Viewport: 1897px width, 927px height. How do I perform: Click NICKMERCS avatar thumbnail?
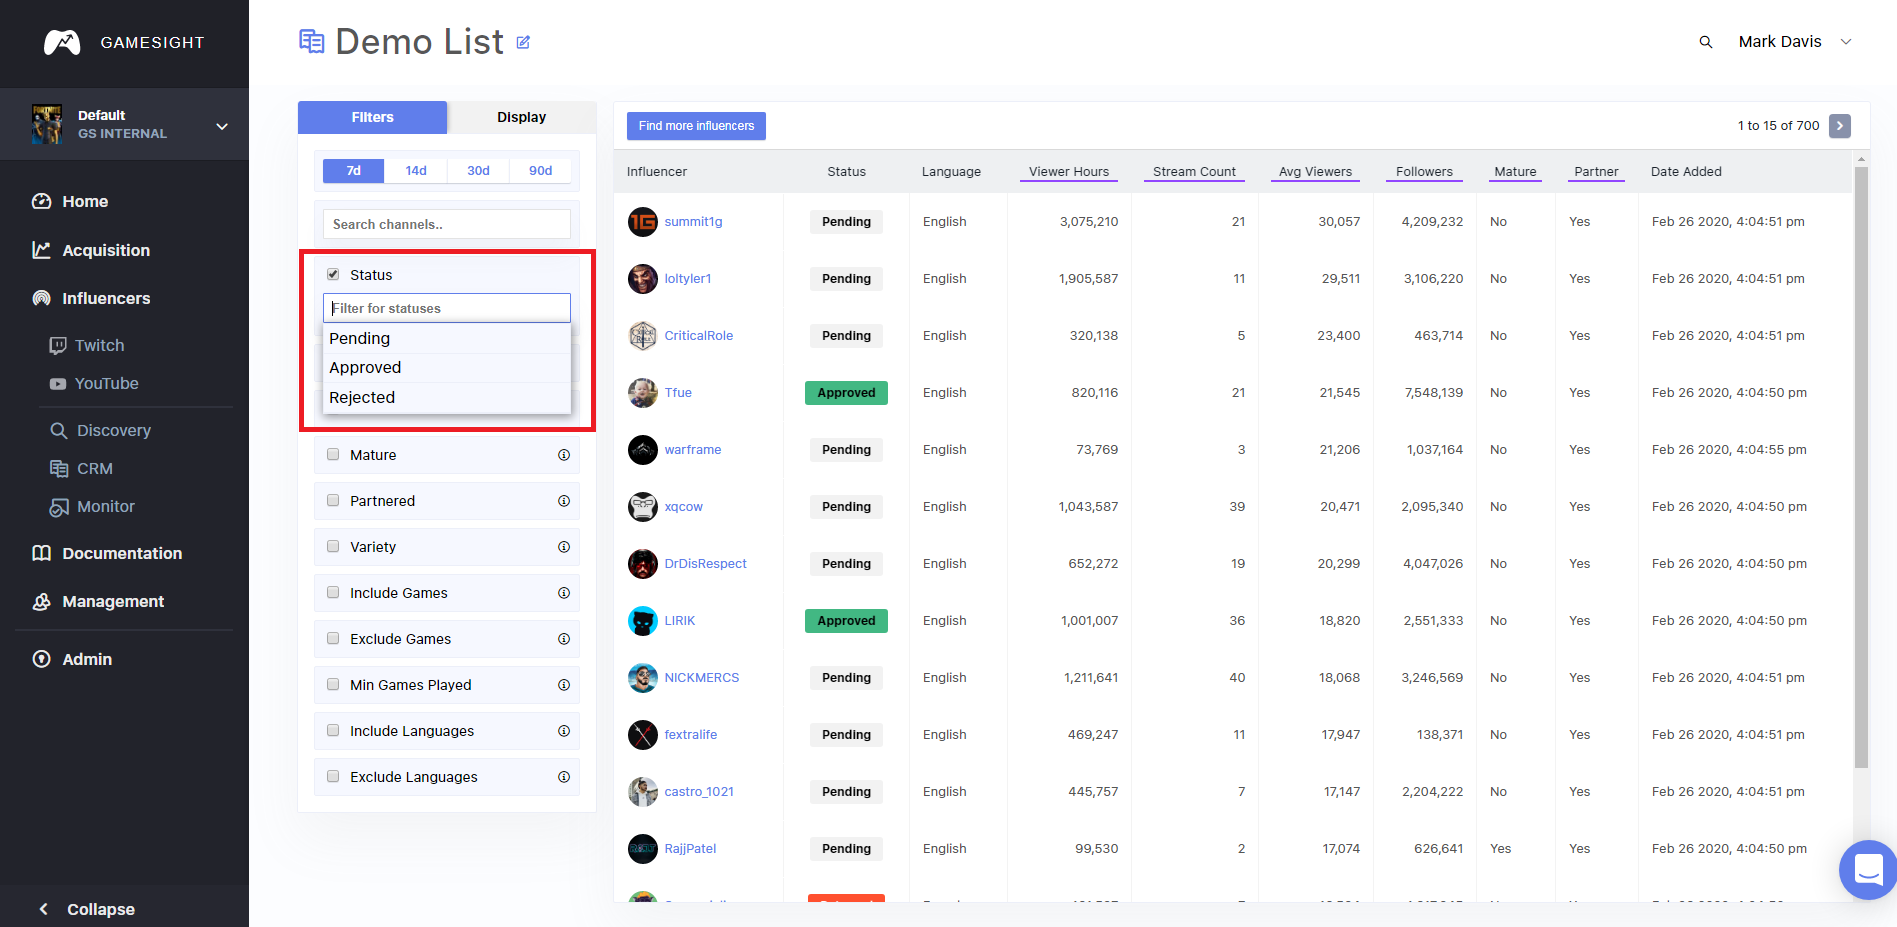pos(643,678)
